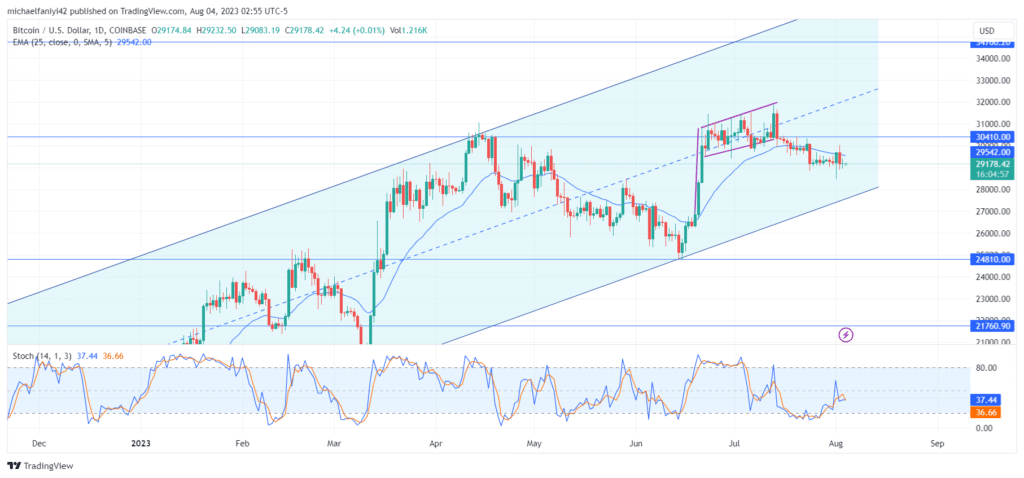The image size is (1024, 478).
Task: Click the Dec marker on the time axis
Action: [x=39, y=443]
